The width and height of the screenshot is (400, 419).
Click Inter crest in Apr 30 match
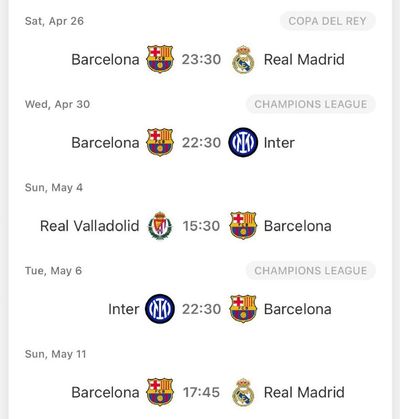tap(243, 142)
